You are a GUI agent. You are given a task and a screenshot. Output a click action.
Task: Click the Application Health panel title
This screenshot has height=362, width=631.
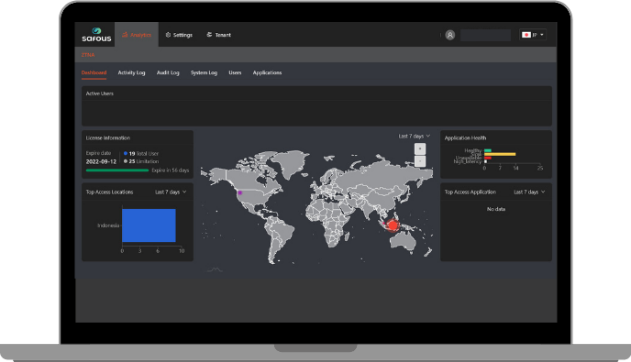click(x=465, y=138)
